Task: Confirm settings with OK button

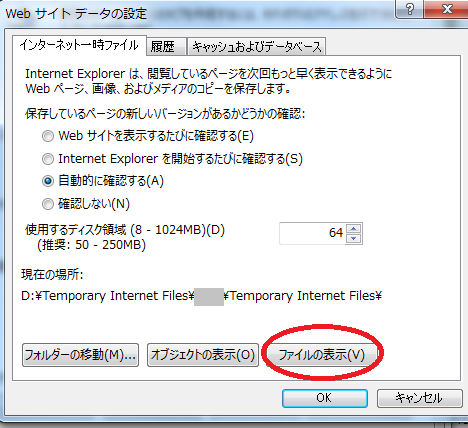Action: click(325, 398)
